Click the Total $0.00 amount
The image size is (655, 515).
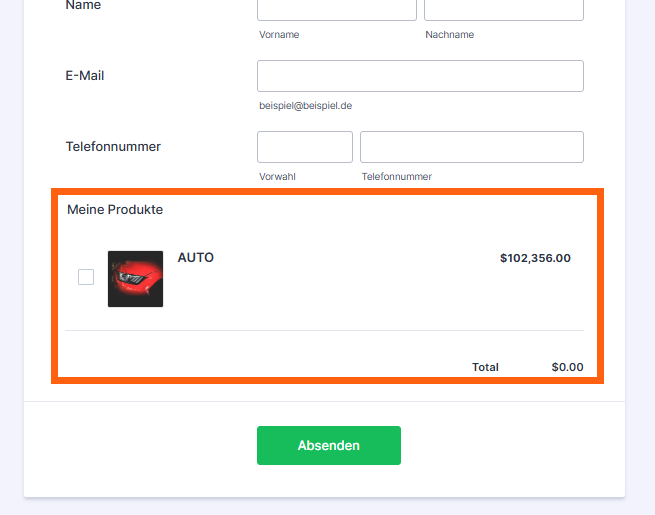[x=567, y=367]
